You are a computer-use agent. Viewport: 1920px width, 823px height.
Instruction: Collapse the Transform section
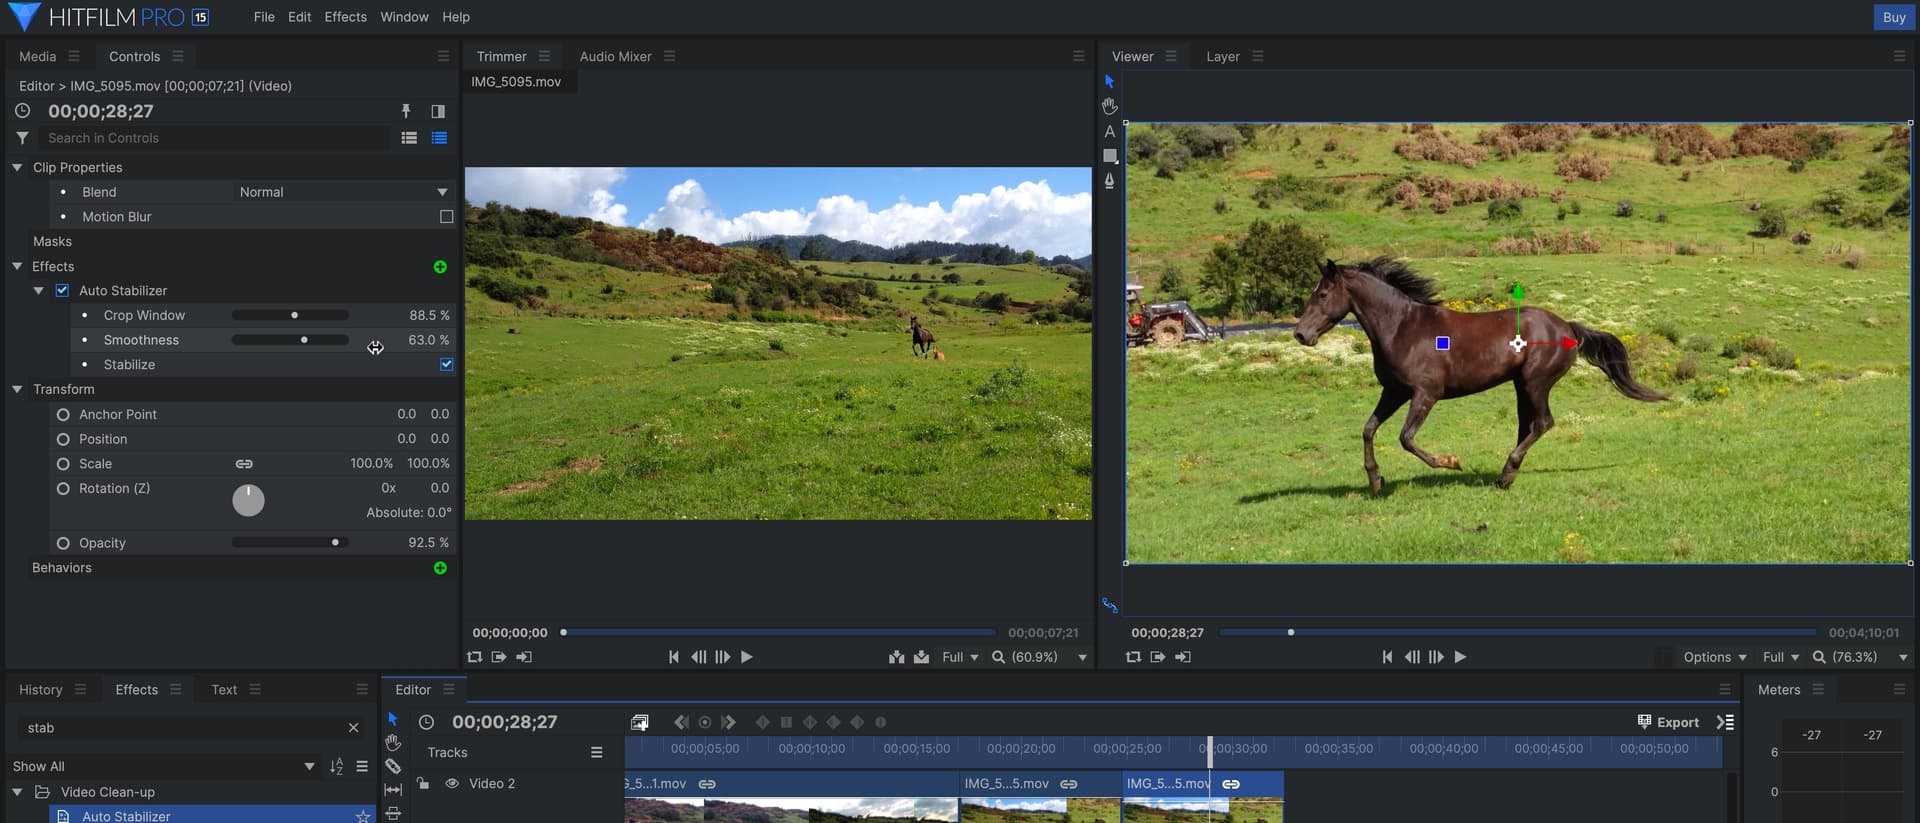(x=17, y=389)
